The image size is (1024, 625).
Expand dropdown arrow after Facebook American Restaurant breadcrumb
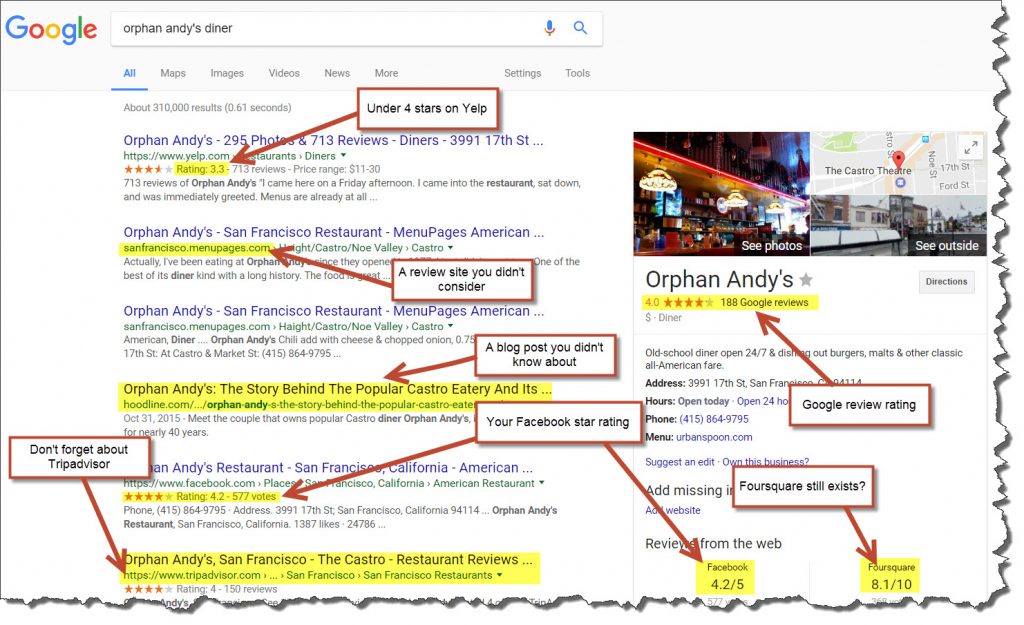(541, 483)
